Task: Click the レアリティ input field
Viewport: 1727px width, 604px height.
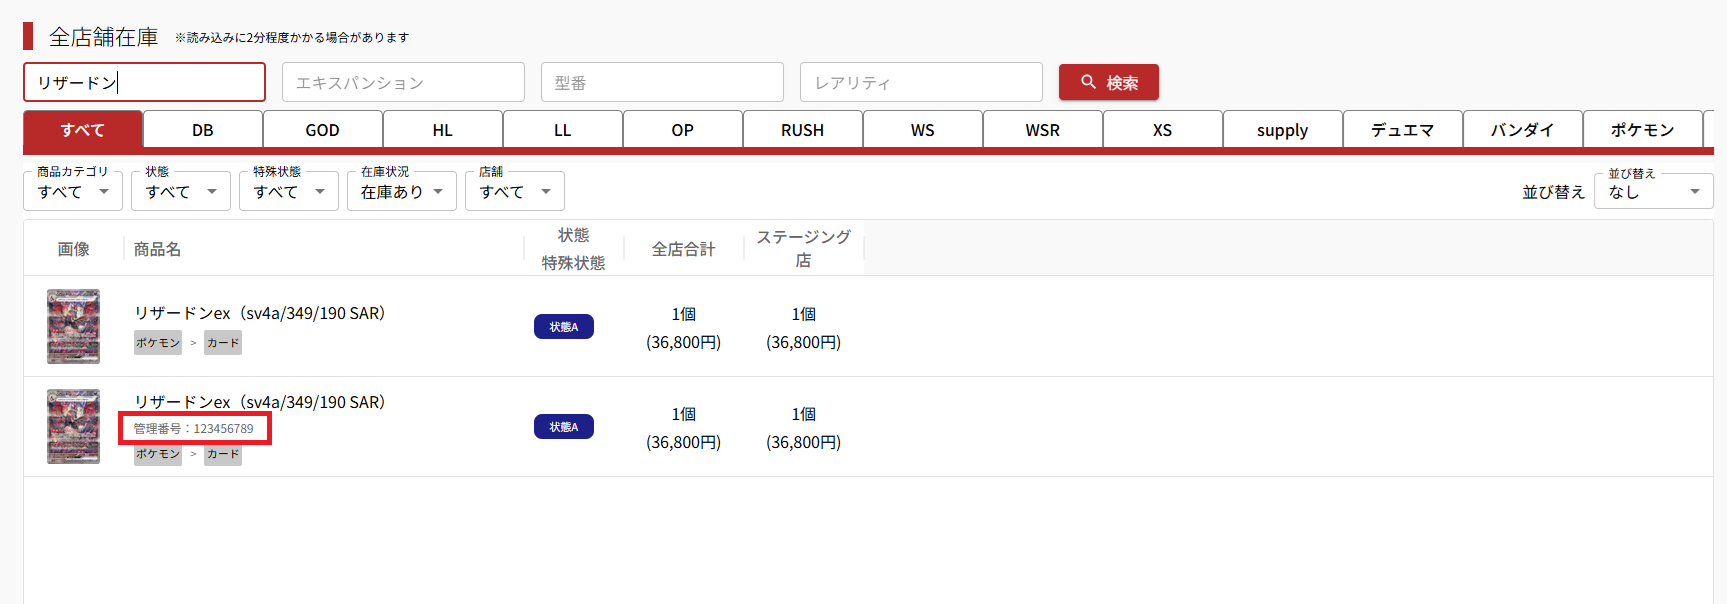Action: click(x=921, y=82)
